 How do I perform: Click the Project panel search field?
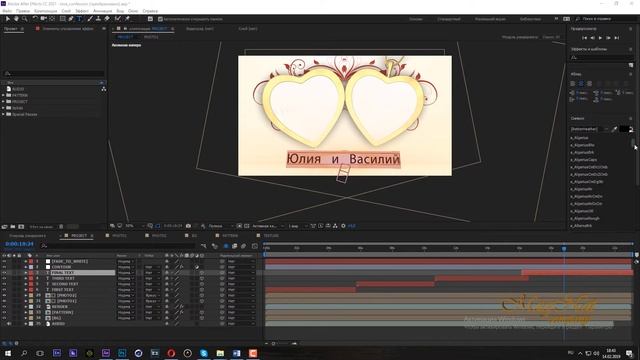pos(54,73)
